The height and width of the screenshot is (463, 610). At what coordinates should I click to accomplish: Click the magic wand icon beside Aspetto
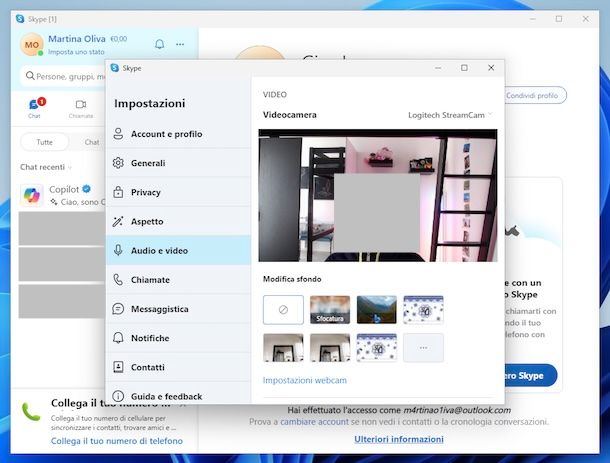click(118, 221)
